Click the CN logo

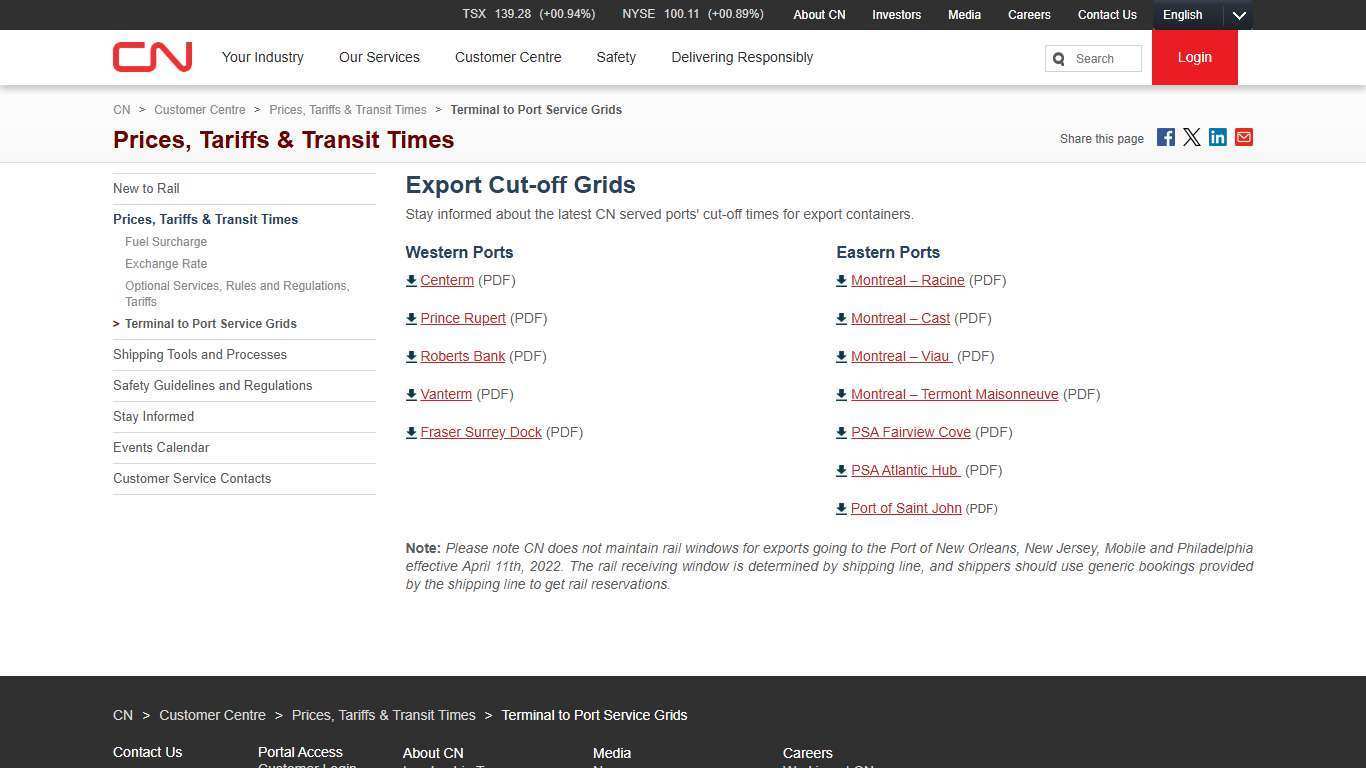152,57
